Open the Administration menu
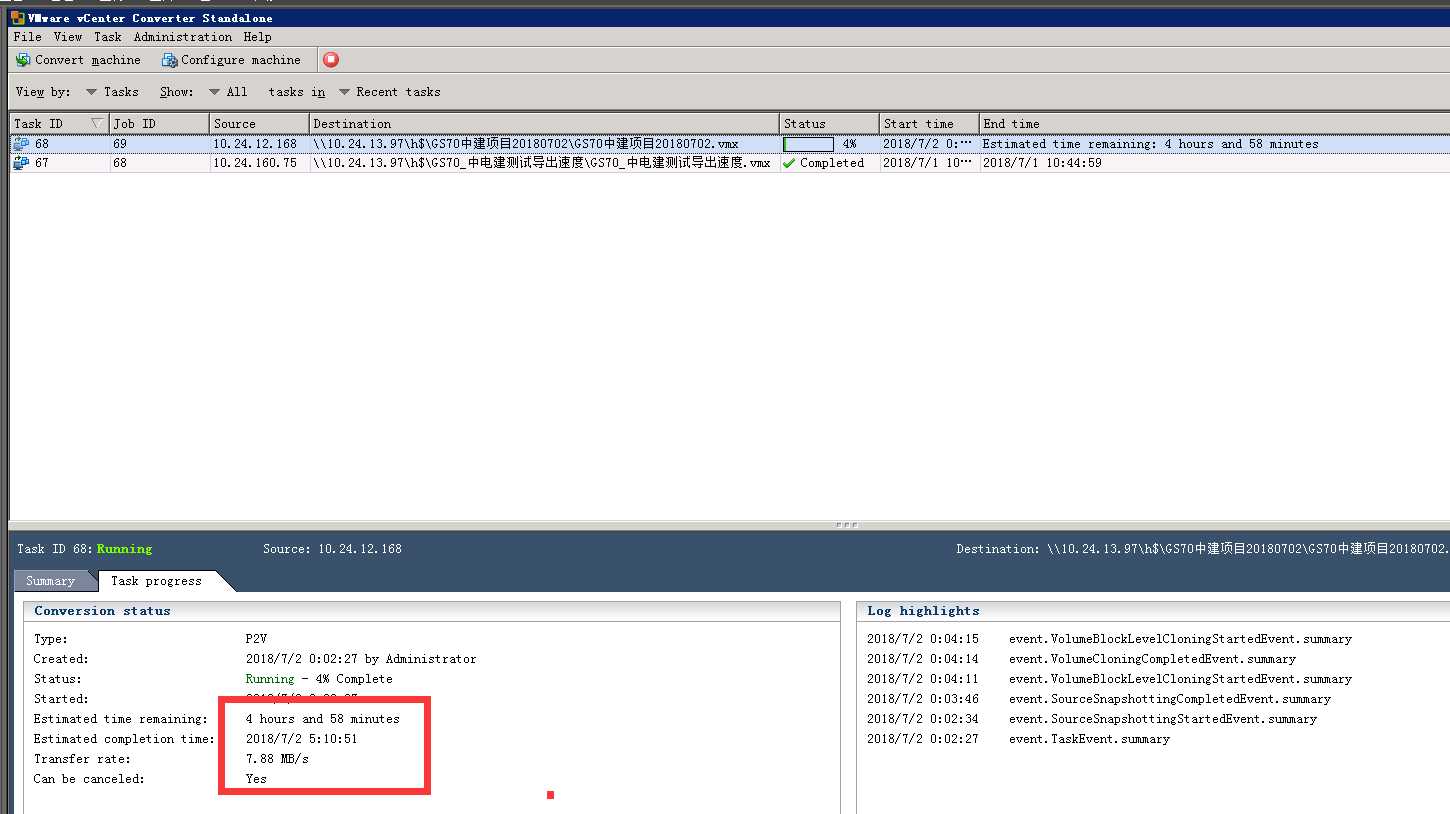The height and width of the screenshot is (814, 1450). pos(183,37)
